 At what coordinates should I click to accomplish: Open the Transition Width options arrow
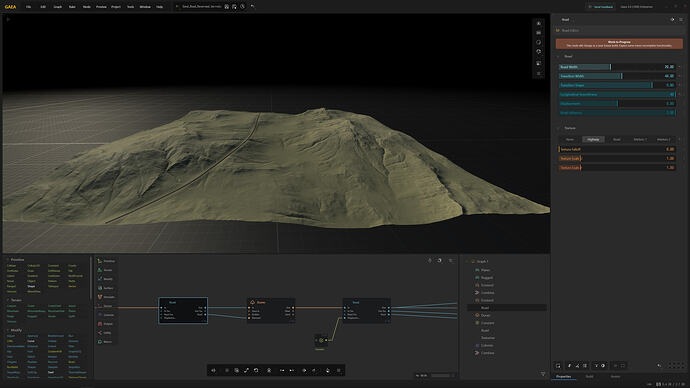tap(679, 76)
